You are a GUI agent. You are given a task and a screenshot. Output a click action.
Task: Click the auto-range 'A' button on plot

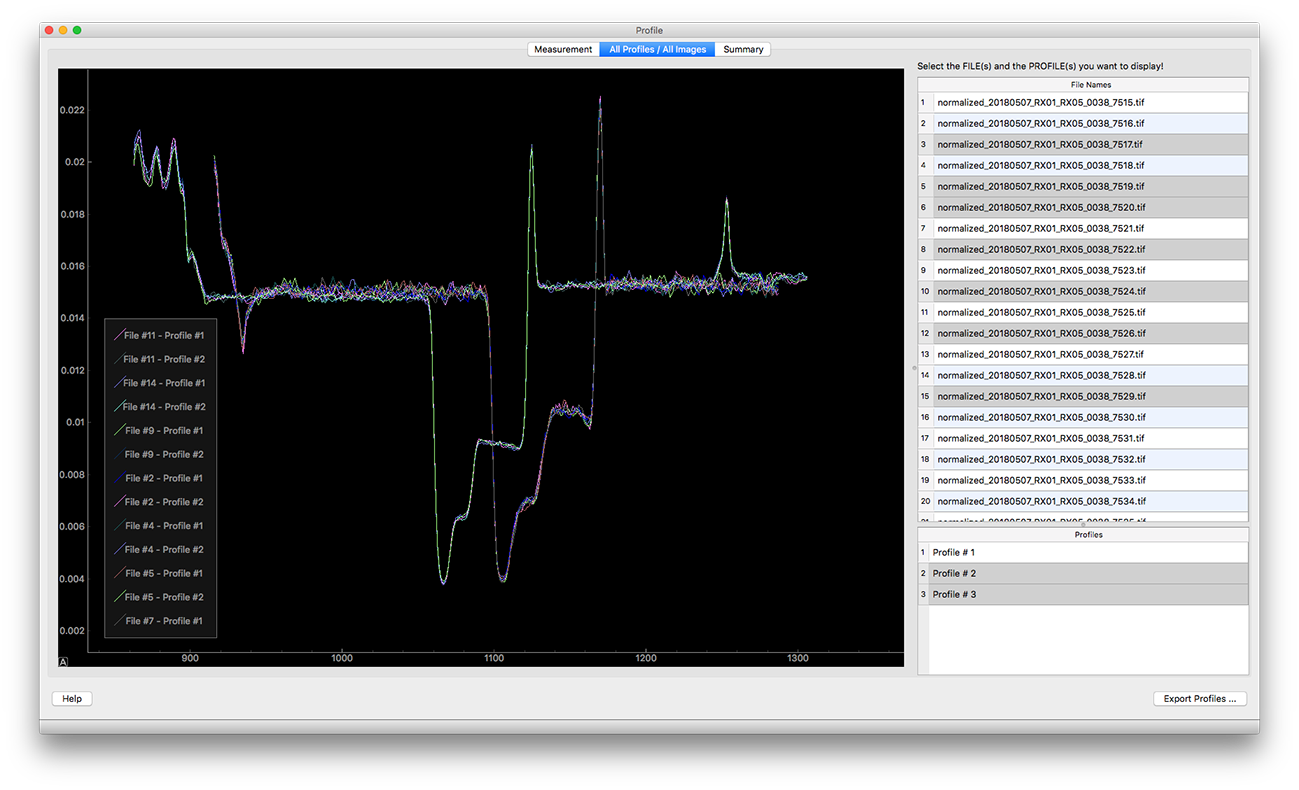coord(63,661)
